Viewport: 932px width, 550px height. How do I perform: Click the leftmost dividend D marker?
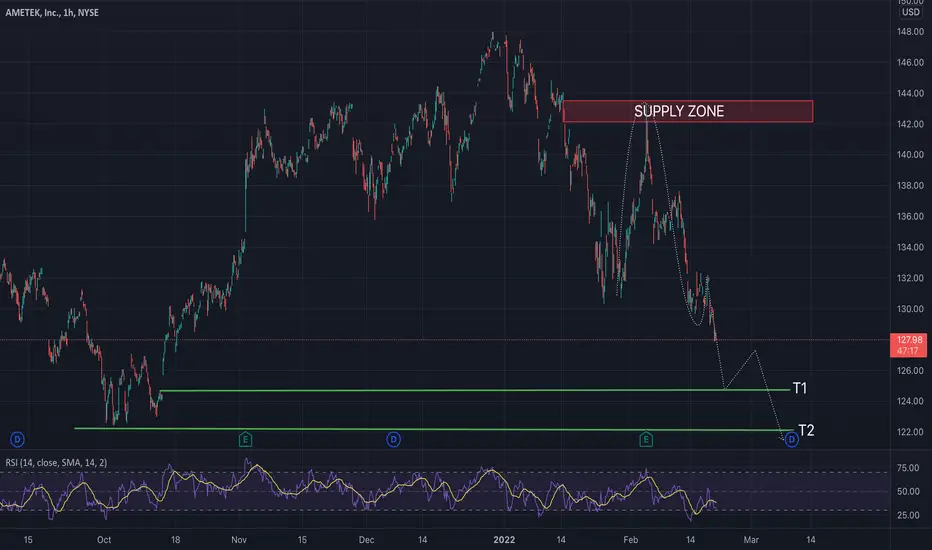tap(17, 439)
